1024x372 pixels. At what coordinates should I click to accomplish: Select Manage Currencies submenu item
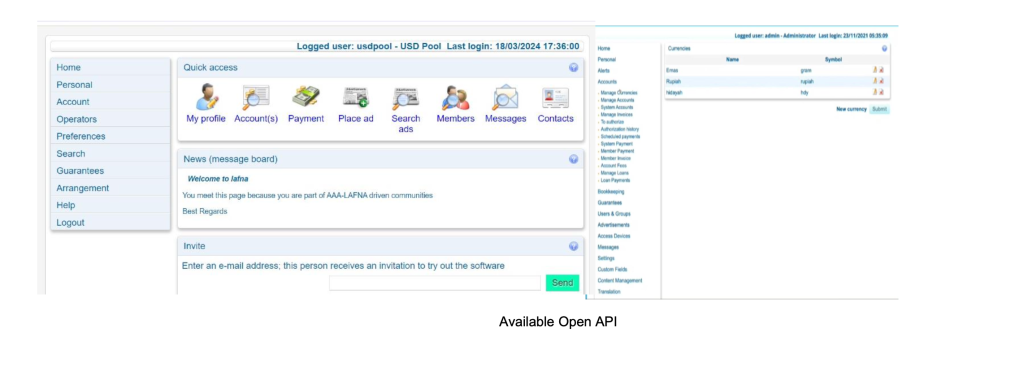[x=618, y=93]
